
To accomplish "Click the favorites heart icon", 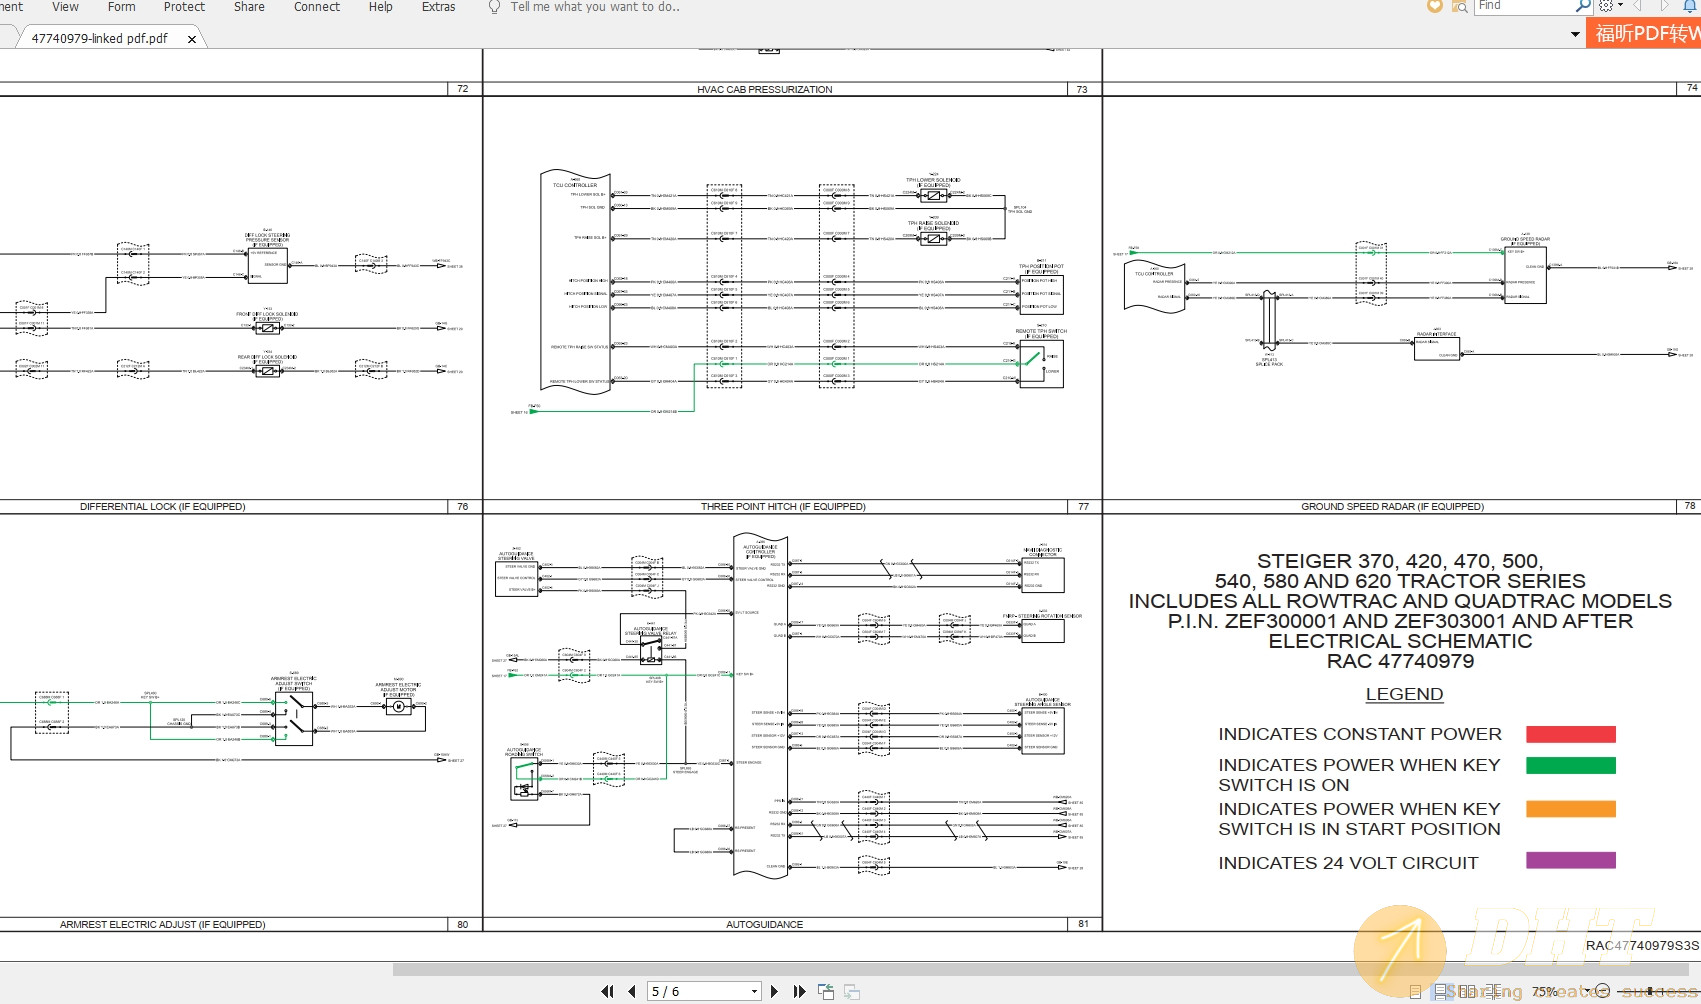I will (1435, 6).
